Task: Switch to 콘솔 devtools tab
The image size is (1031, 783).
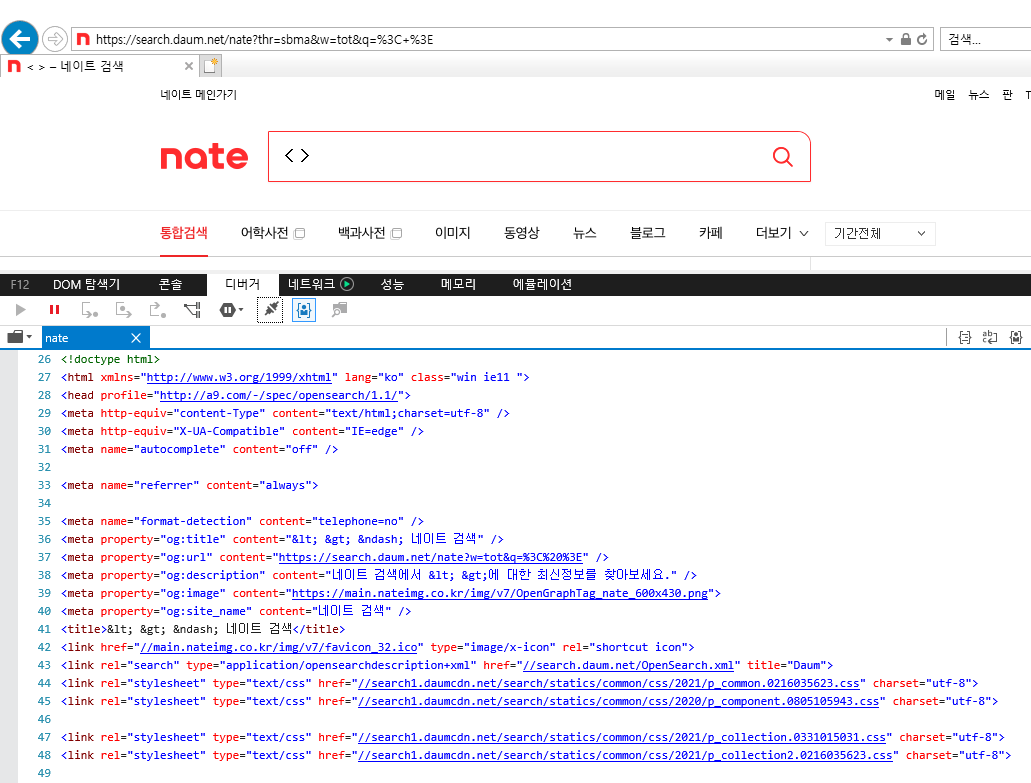Action: pyautogui.click(x=170, y=285)
